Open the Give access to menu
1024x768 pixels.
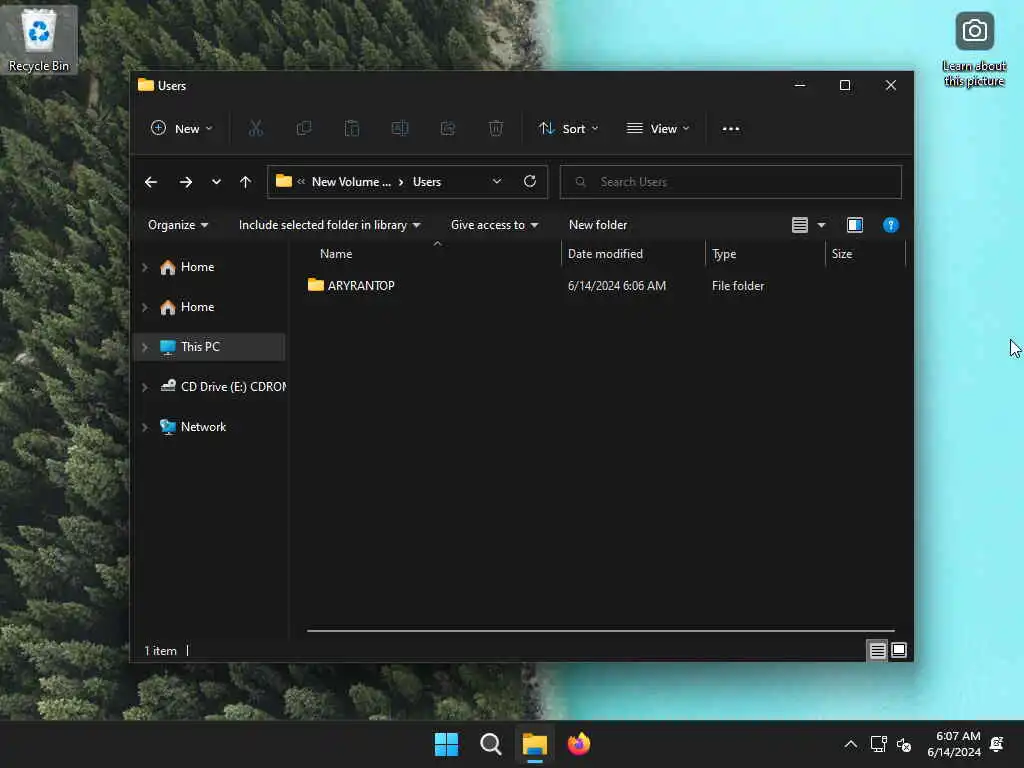coord(494,225)
